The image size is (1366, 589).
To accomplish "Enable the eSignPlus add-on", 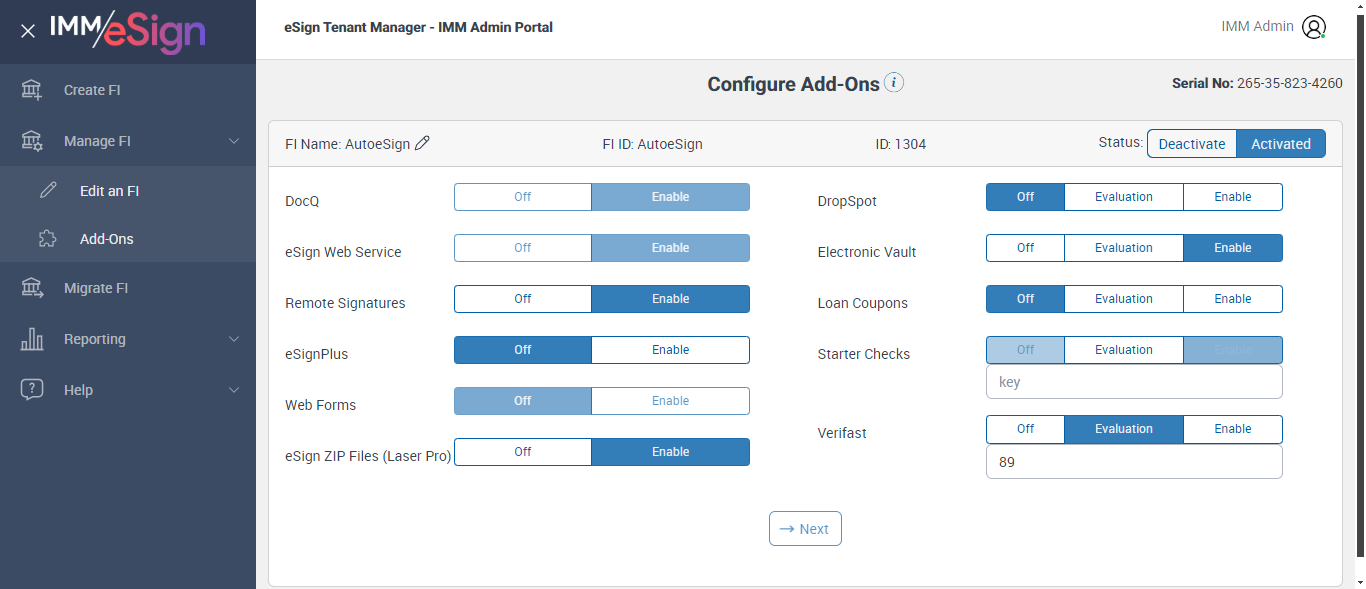I will [x=670, y=350].
